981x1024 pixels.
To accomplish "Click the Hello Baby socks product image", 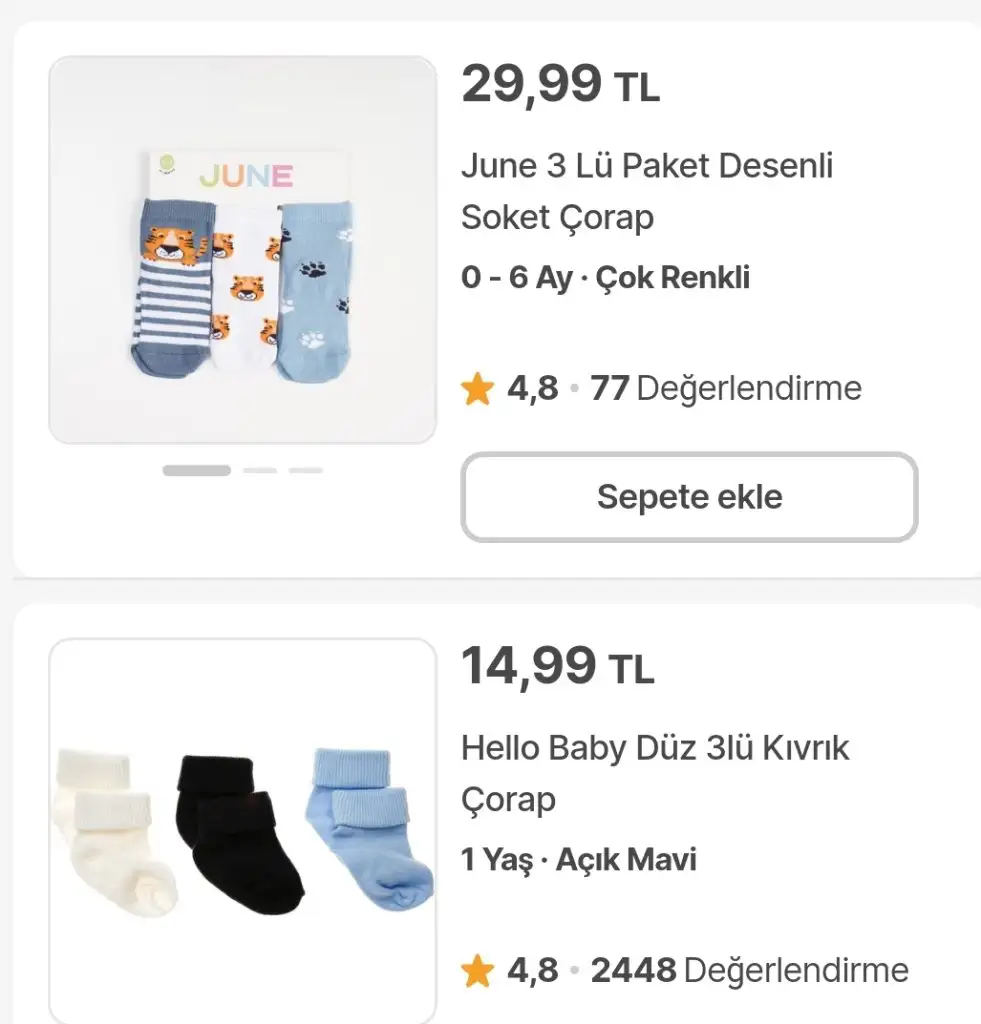I will (242, 831).
